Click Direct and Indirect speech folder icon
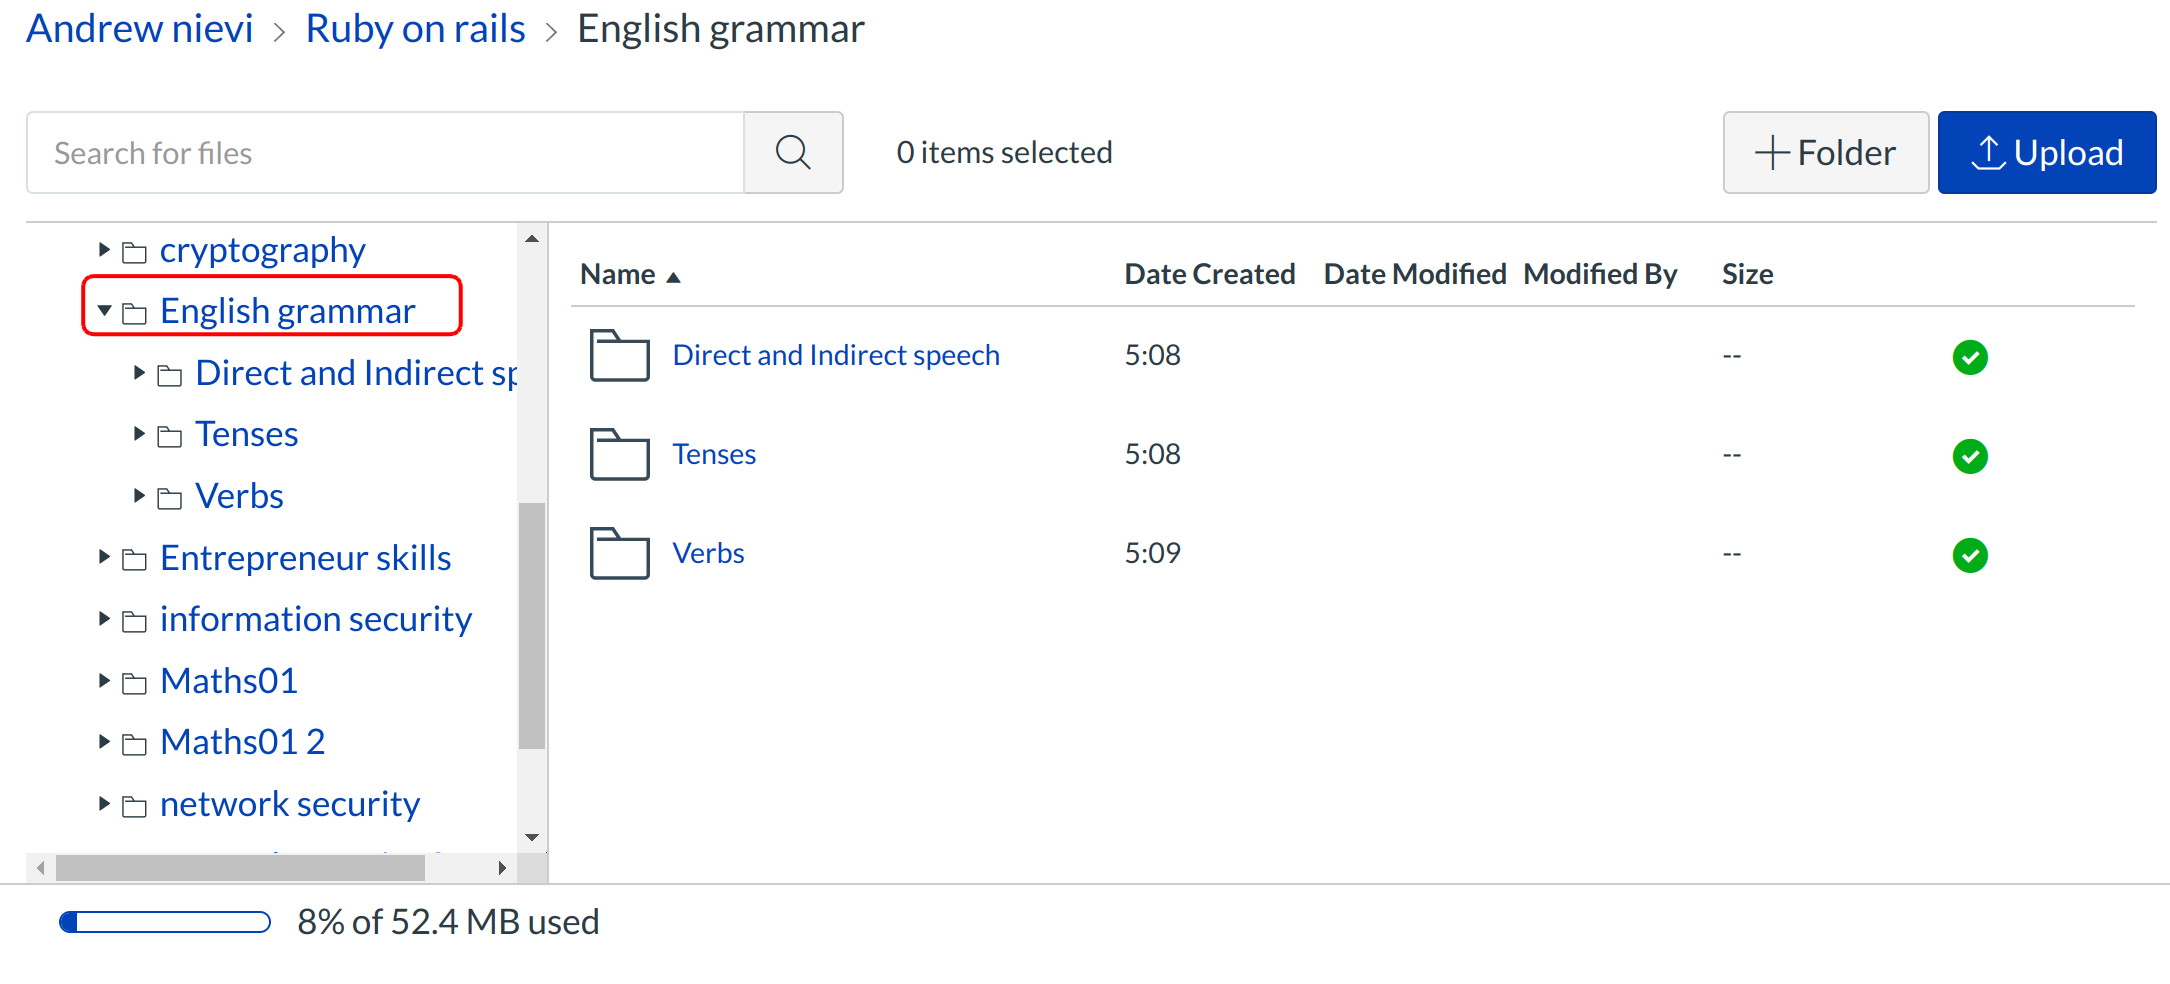Viewport: 2170px width, 984px height. tap(619, 355)
